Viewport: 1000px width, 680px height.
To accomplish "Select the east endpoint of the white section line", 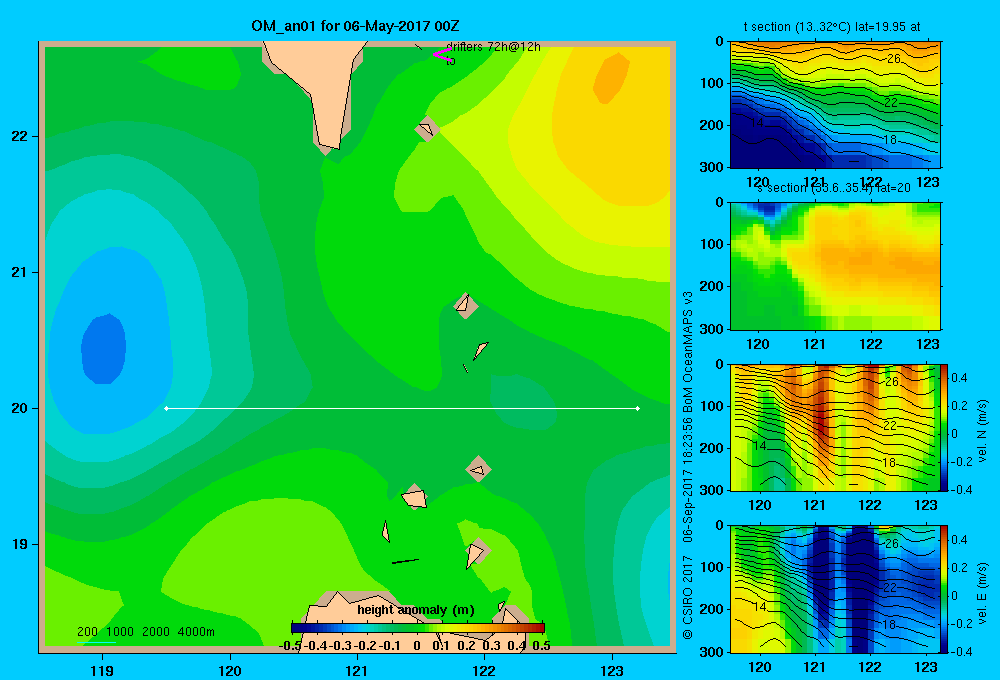I will 638,408.
